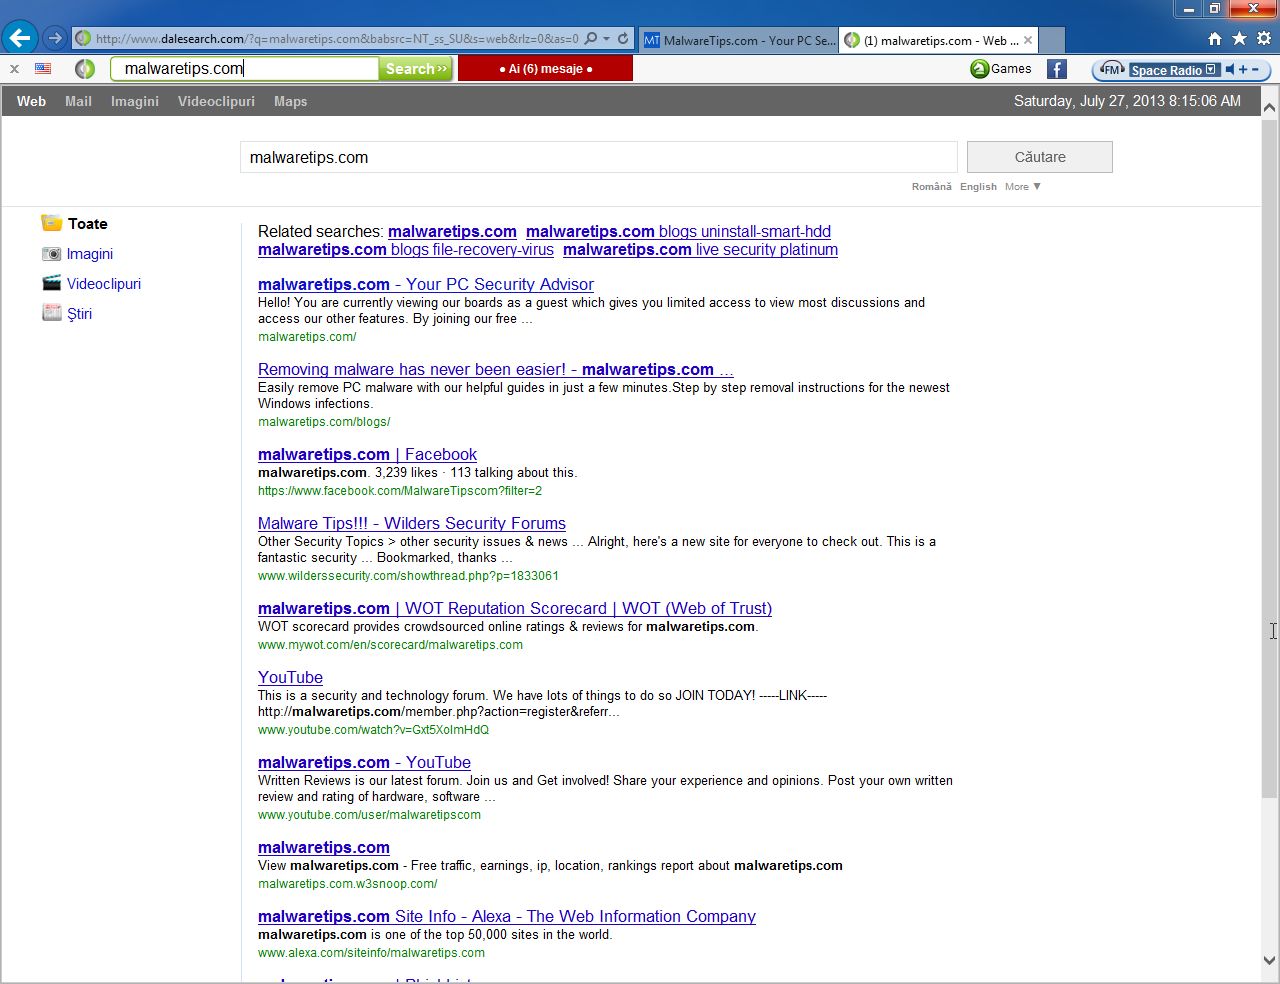Switch to MalwareTips.com - Your PC Se... tab
This screenshot has width=1280, height=984.
(x=738, y=40)
